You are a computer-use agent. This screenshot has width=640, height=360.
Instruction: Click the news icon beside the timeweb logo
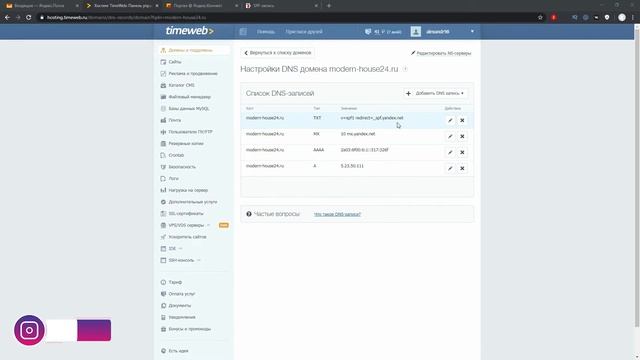click(x=243, y=31)
